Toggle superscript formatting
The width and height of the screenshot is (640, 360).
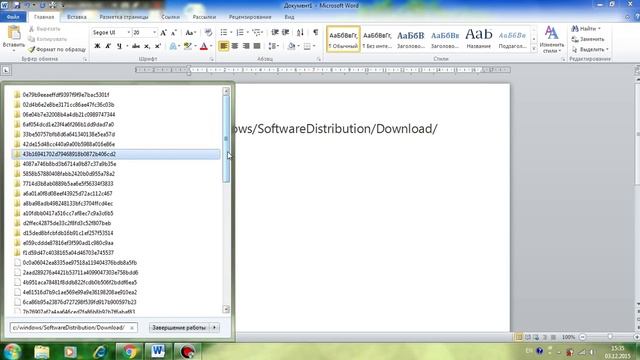158,46
